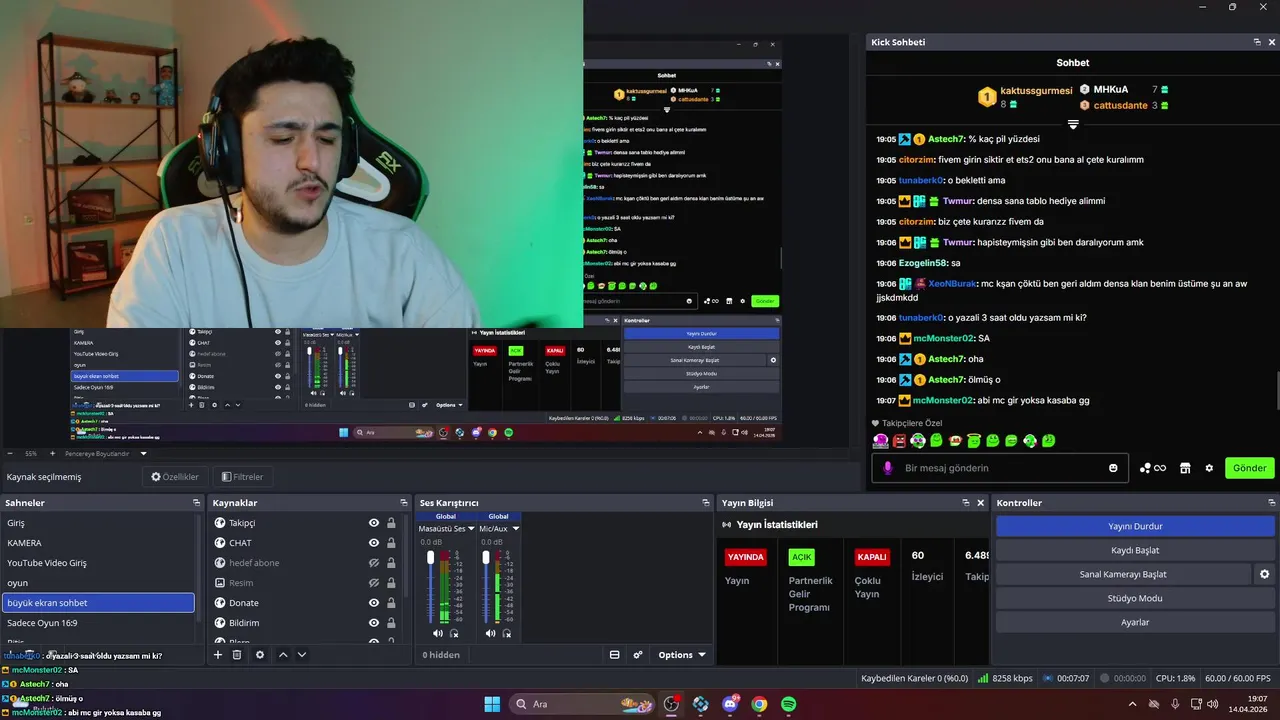Screen dimensions: 1280x720
Task: Open source properties with the gear icon
Action: 260,655
